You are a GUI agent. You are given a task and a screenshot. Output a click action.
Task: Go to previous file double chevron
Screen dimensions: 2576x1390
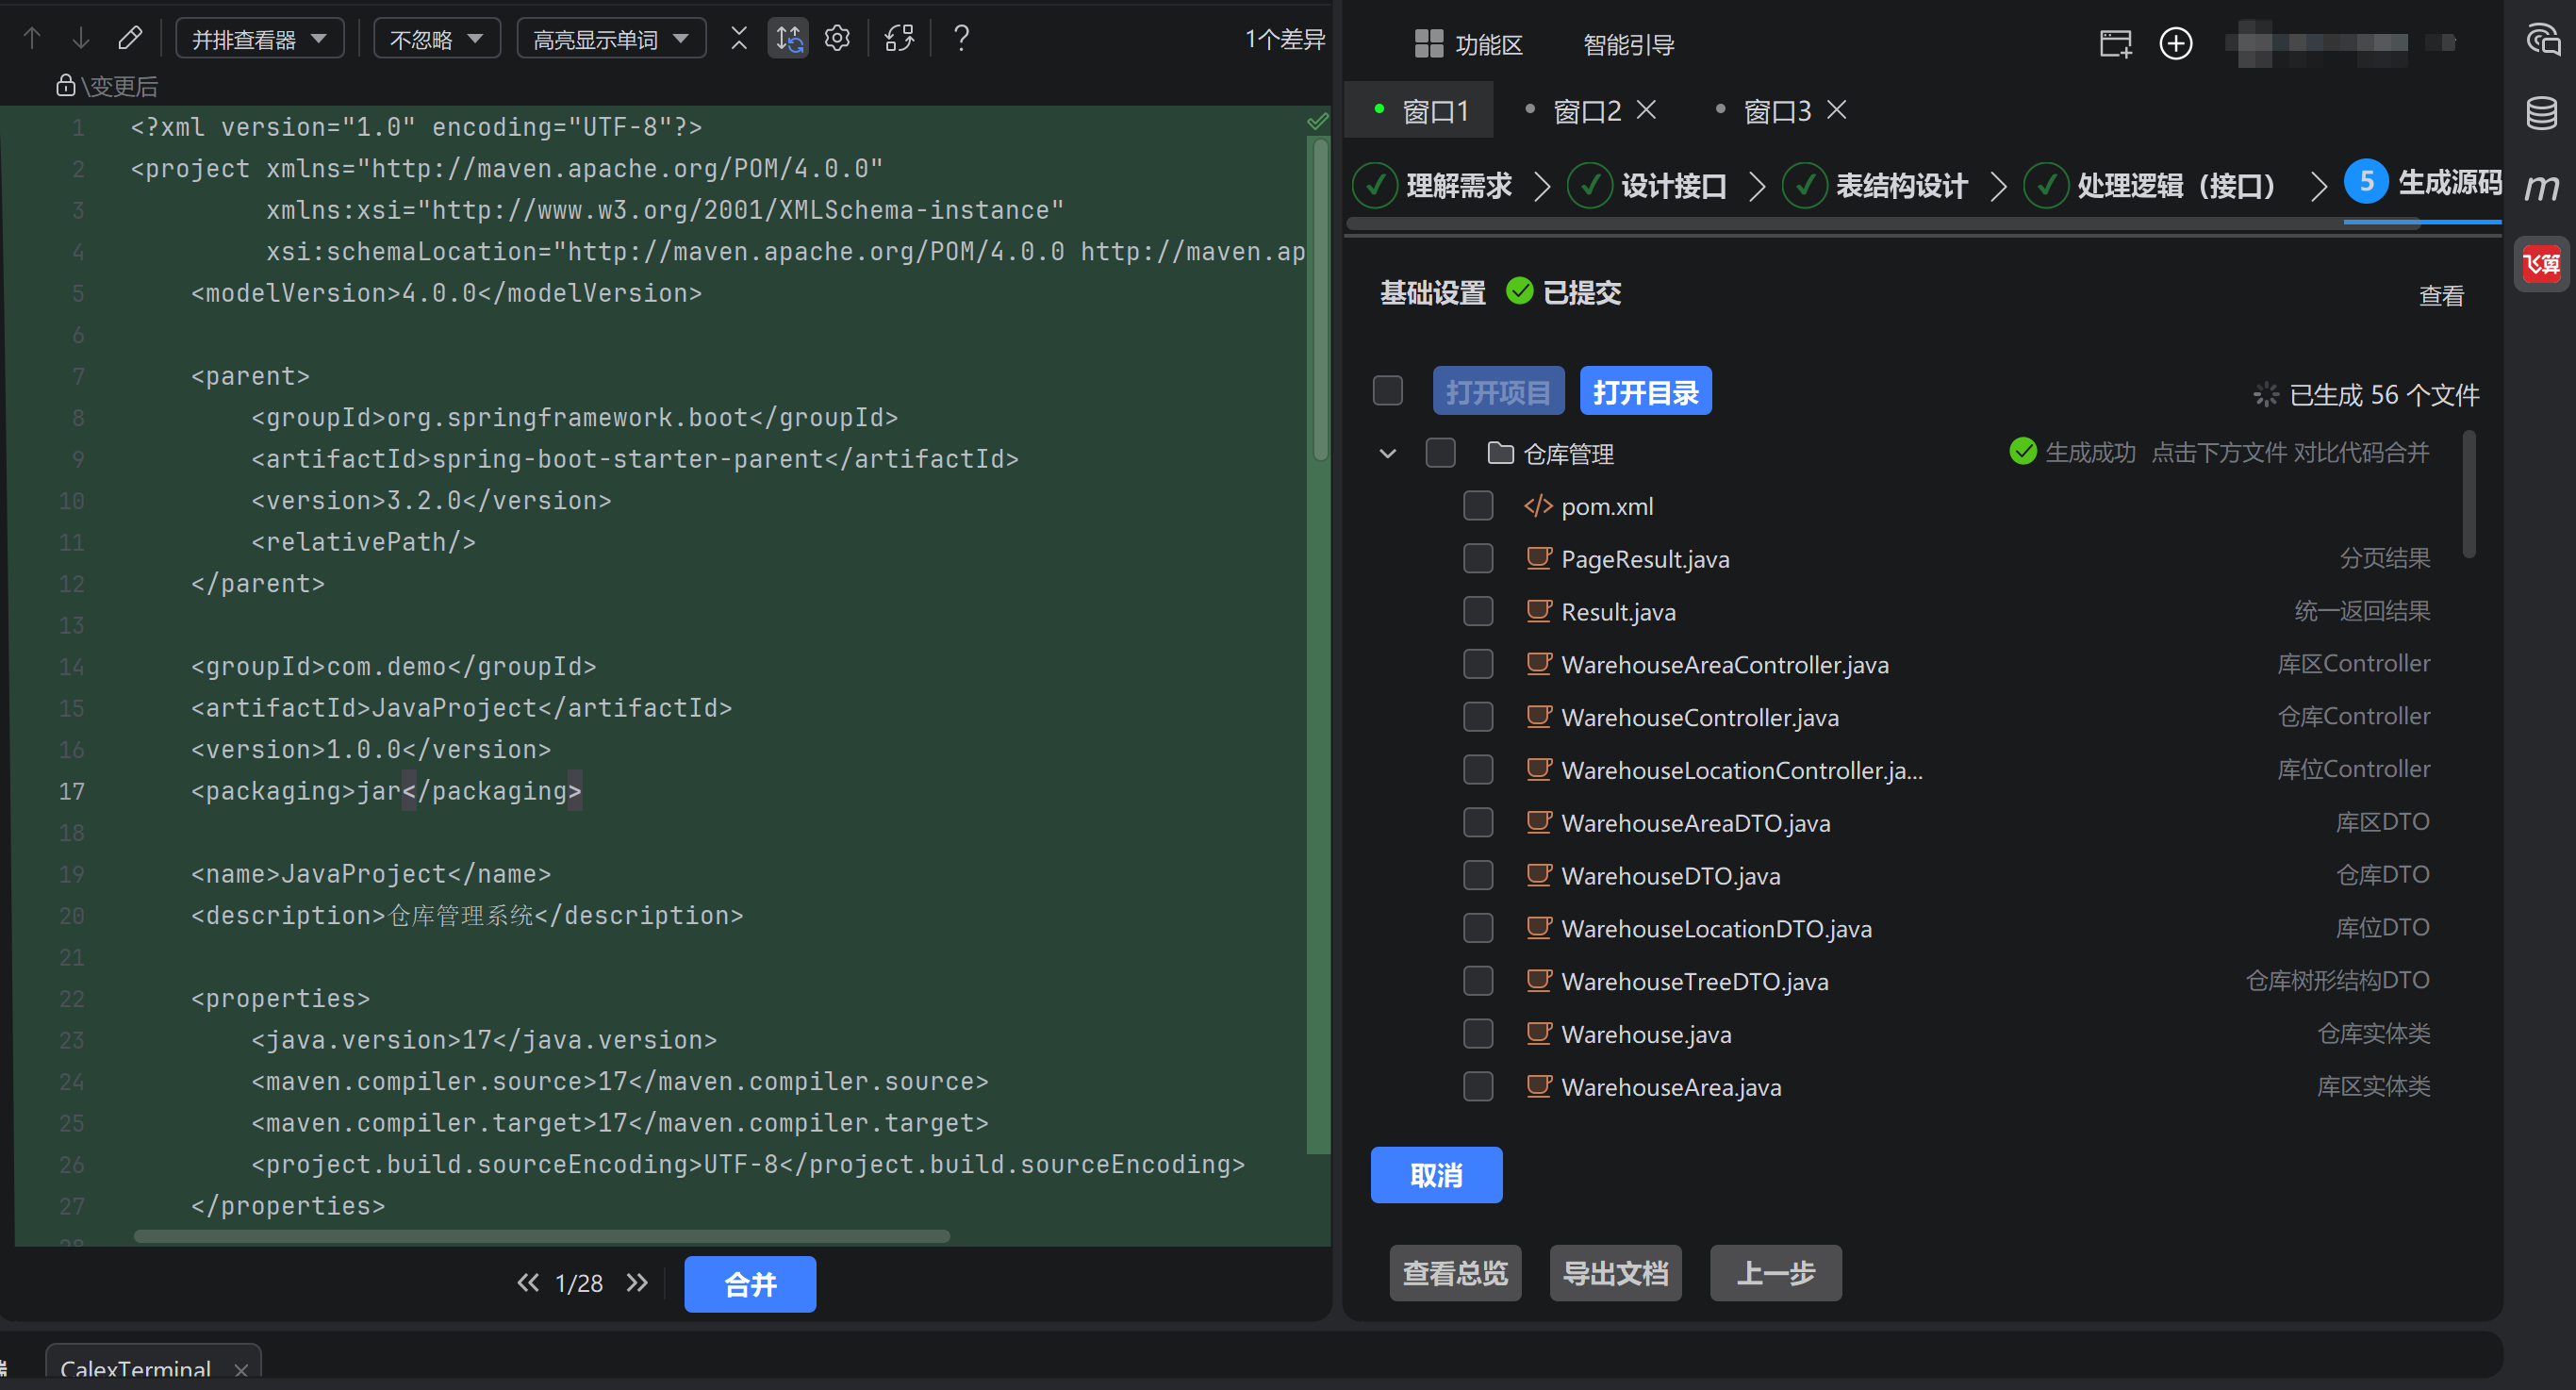[528, 1283]
